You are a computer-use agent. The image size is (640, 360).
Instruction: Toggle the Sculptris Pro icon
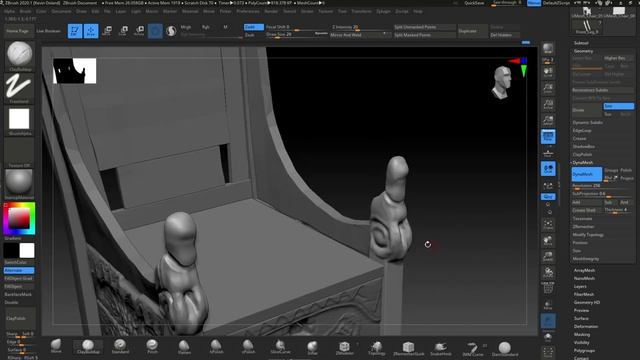171,31
